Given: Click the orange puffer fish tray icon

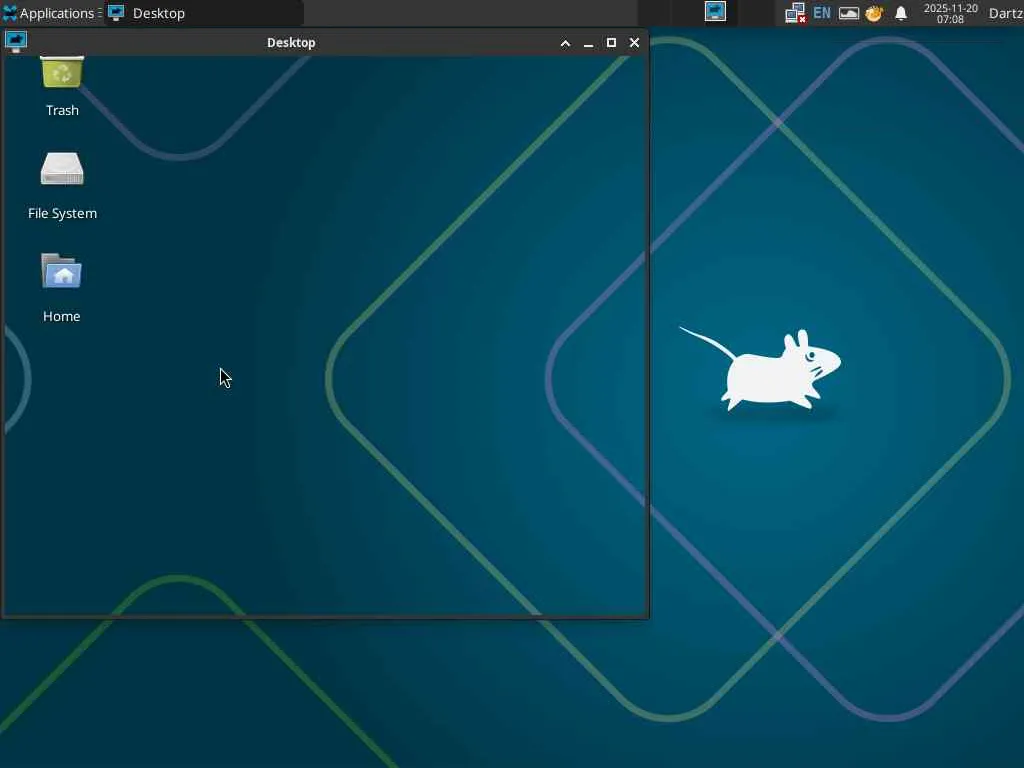Looking at the screenshot, I should (874, 13).
